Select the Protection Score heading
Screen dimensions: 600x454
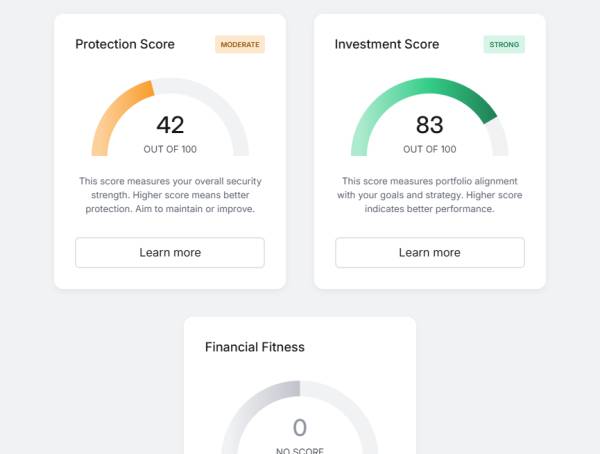[125, 44]
